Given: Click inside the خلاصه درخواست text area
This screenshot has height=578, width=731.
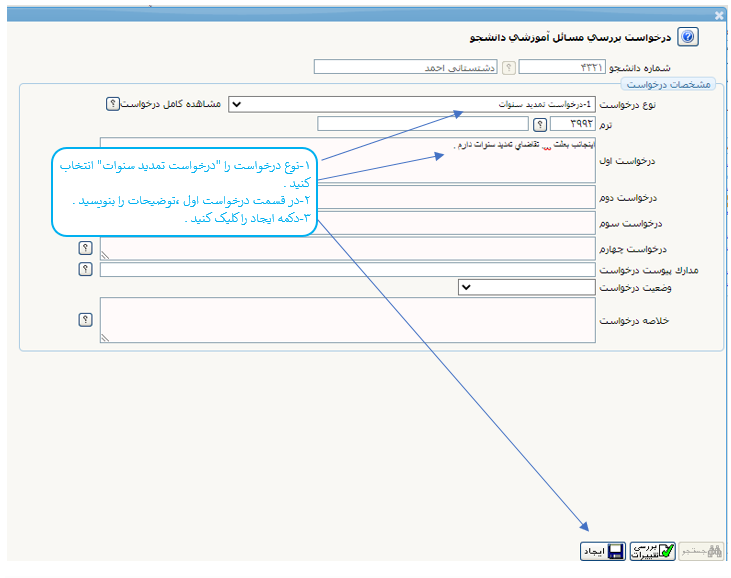Looking at the screenshot, I should (x=348, y=320).
